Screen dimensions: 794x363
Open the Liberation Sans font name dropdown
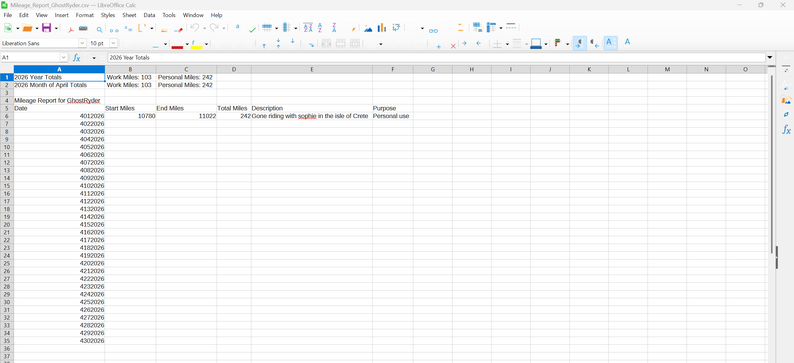point(84,44)
